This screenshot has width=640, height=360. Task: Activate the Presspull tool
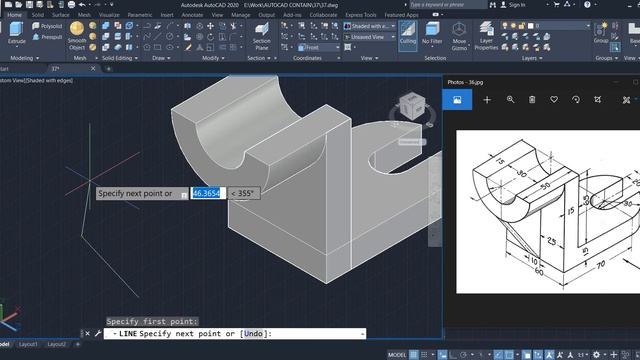coord(47,37)
